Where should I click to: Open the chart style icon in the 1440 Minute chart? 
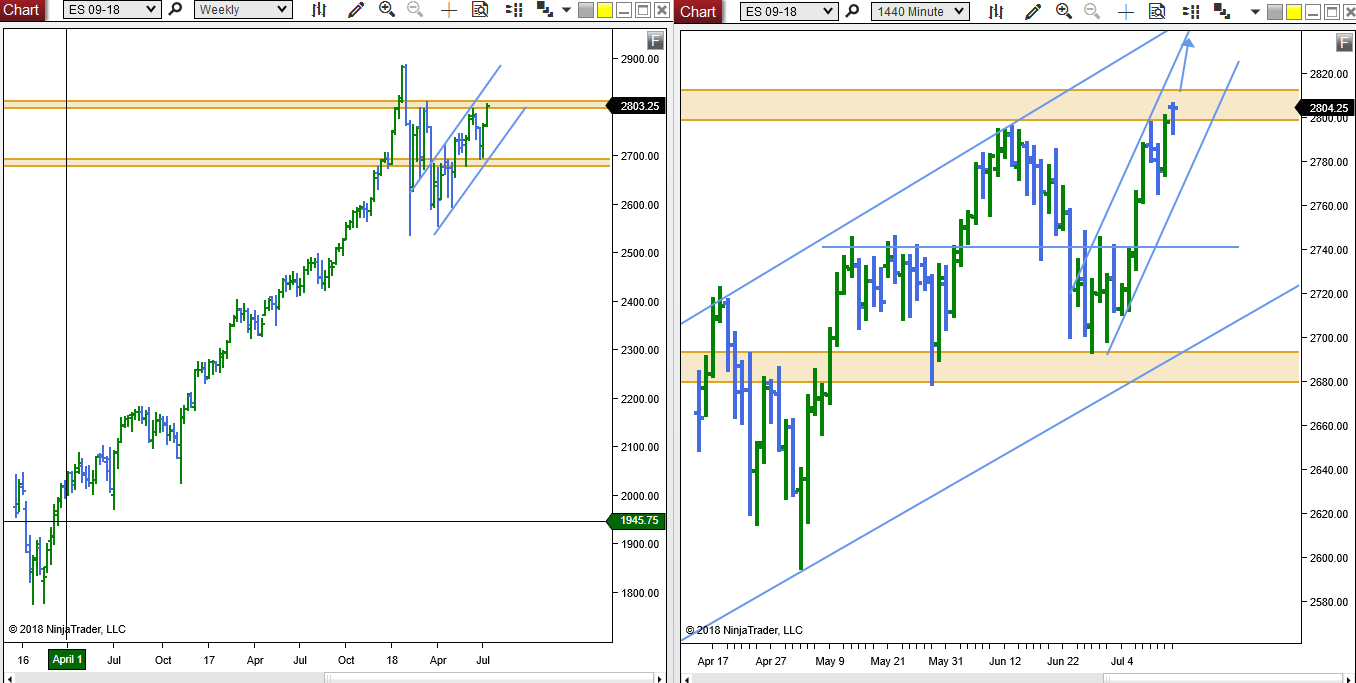point(996,11)
